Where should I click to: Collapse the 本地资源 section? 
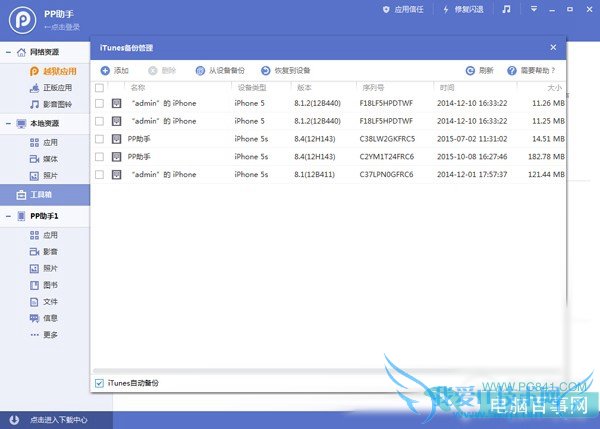click(x=8, y=124)
